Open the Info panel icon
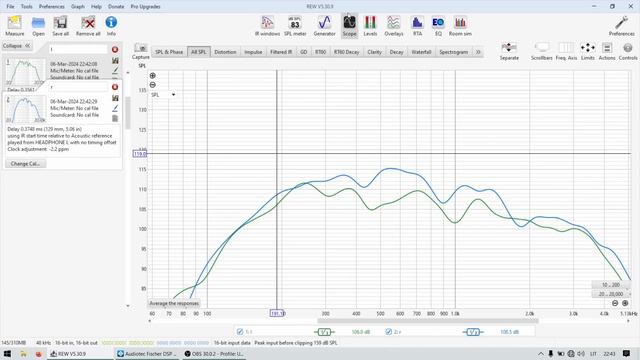640x360 pixels. [x=111, y=26]
